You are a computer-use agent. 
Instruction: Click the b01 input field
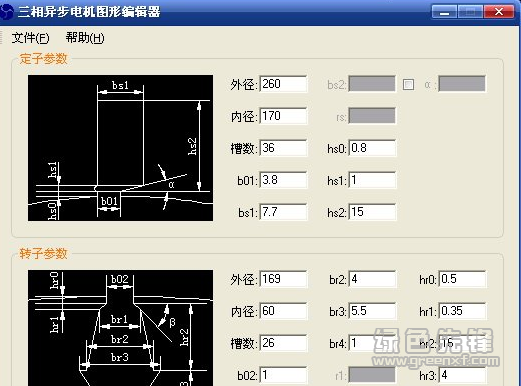coord(283,180)
